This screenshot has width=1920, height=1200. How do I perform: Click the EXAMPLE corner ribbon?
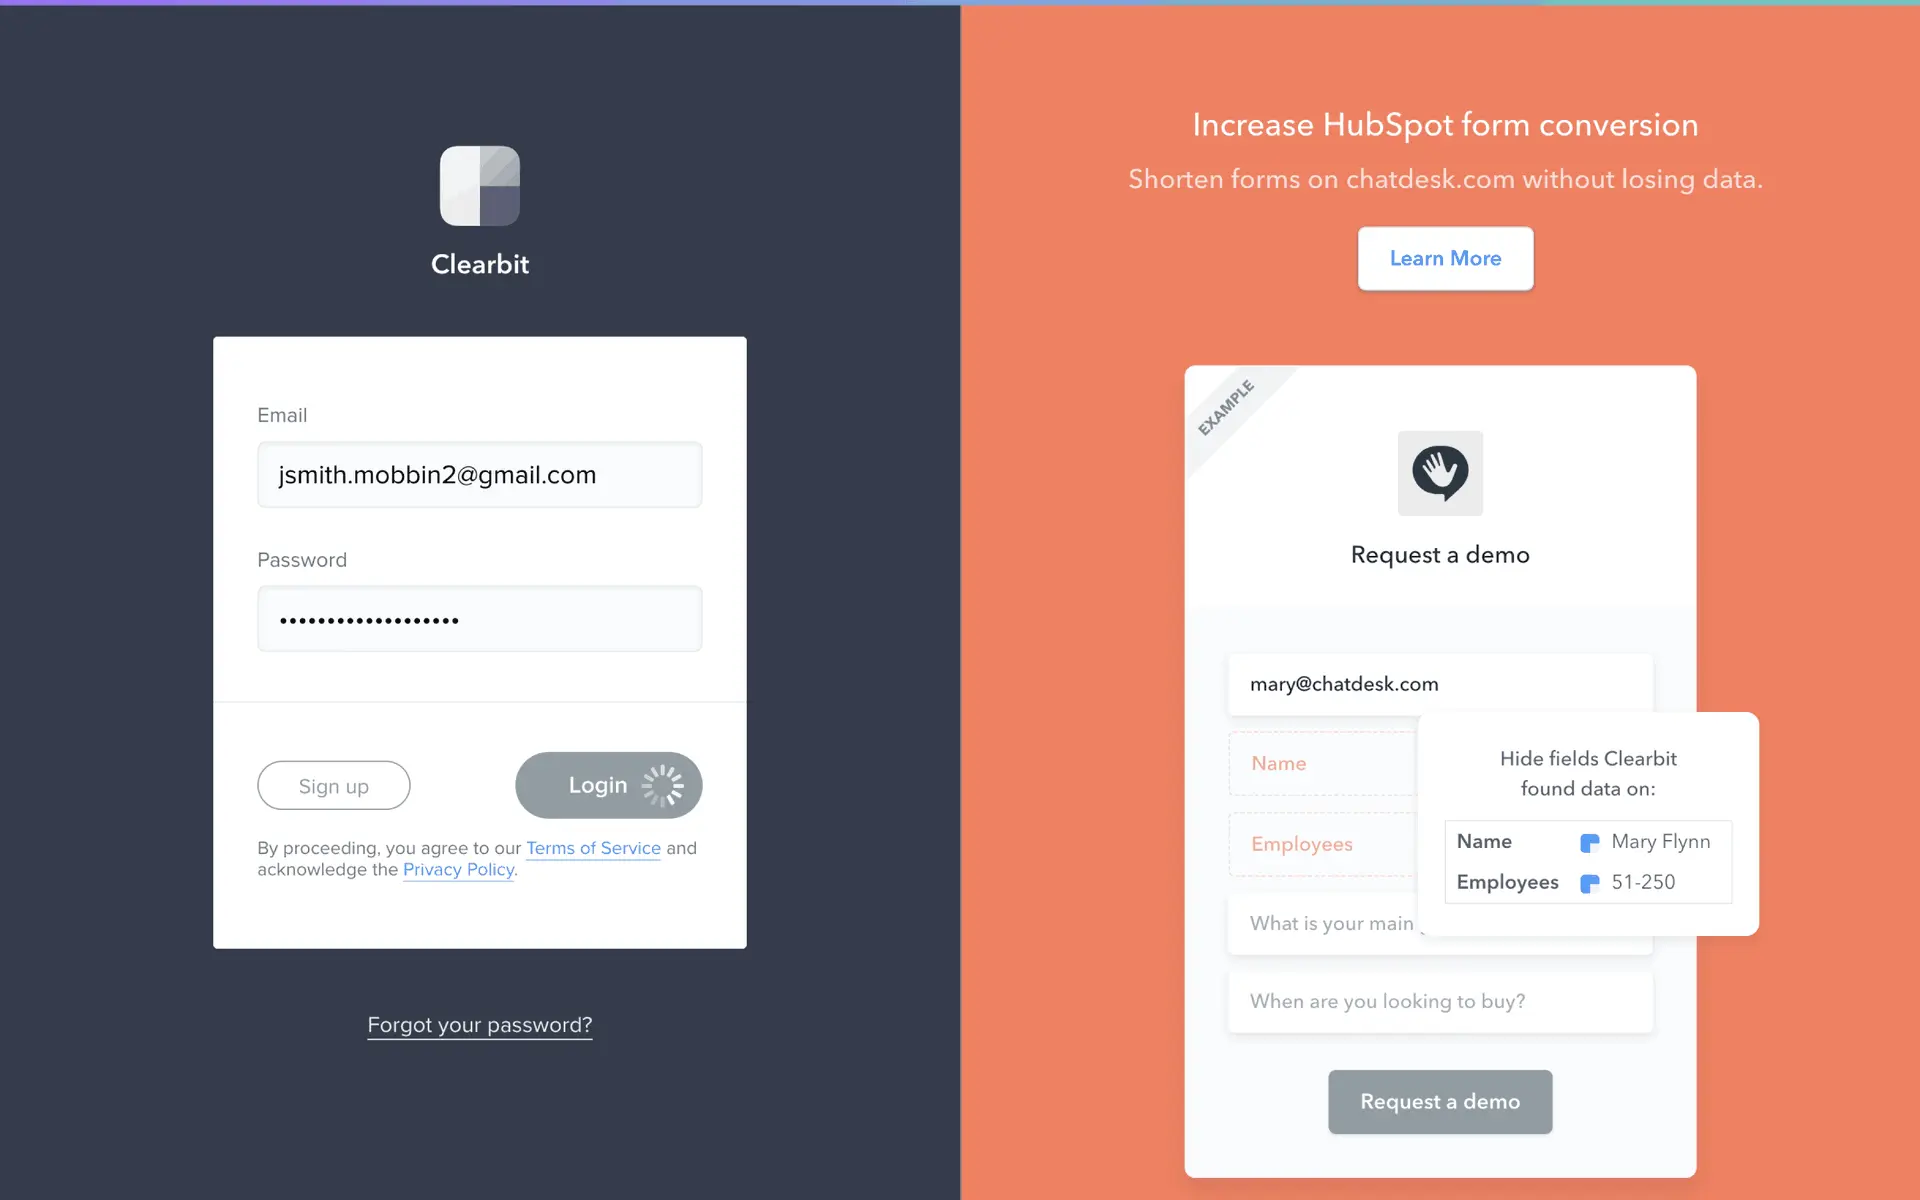[1226, 407]
